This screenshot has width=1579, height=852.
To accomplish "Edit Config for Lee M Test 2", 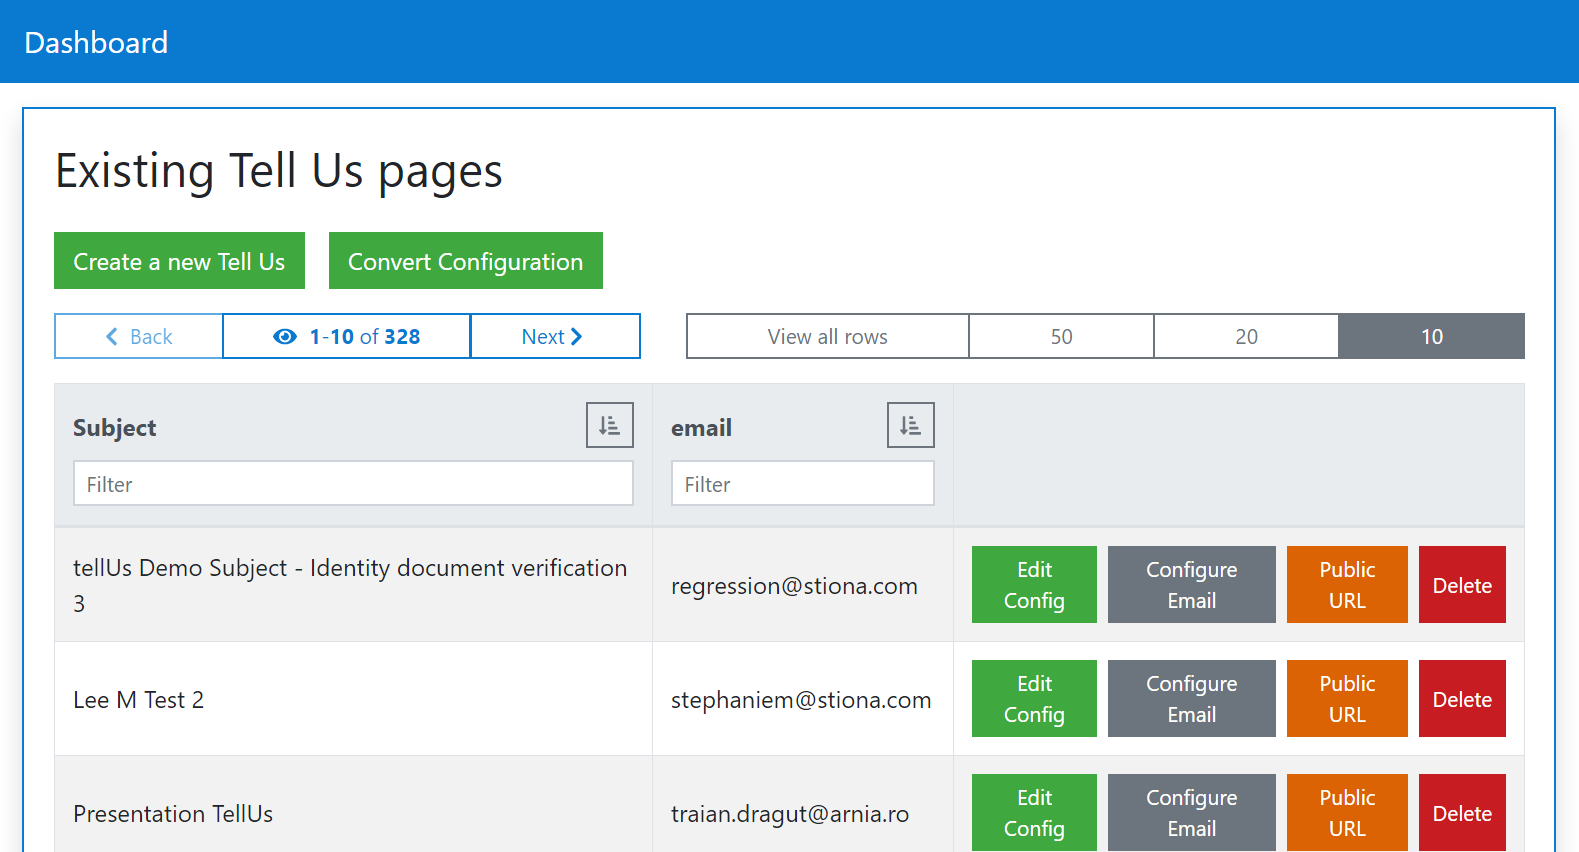I will [1034, 699].
